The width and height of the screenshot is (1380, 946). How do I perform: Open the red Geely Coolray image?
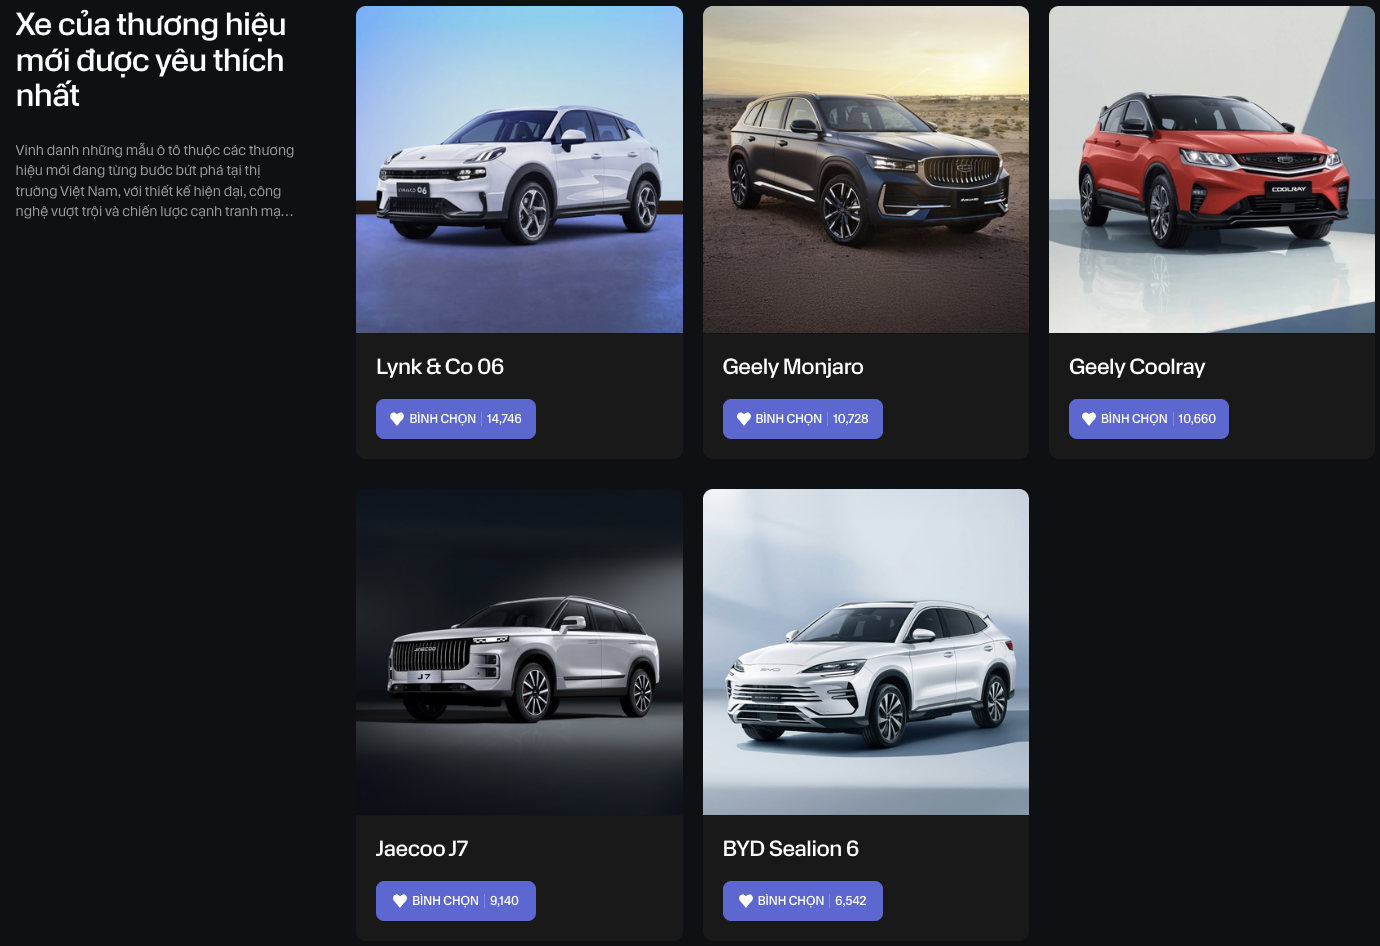click(1212, 170)
